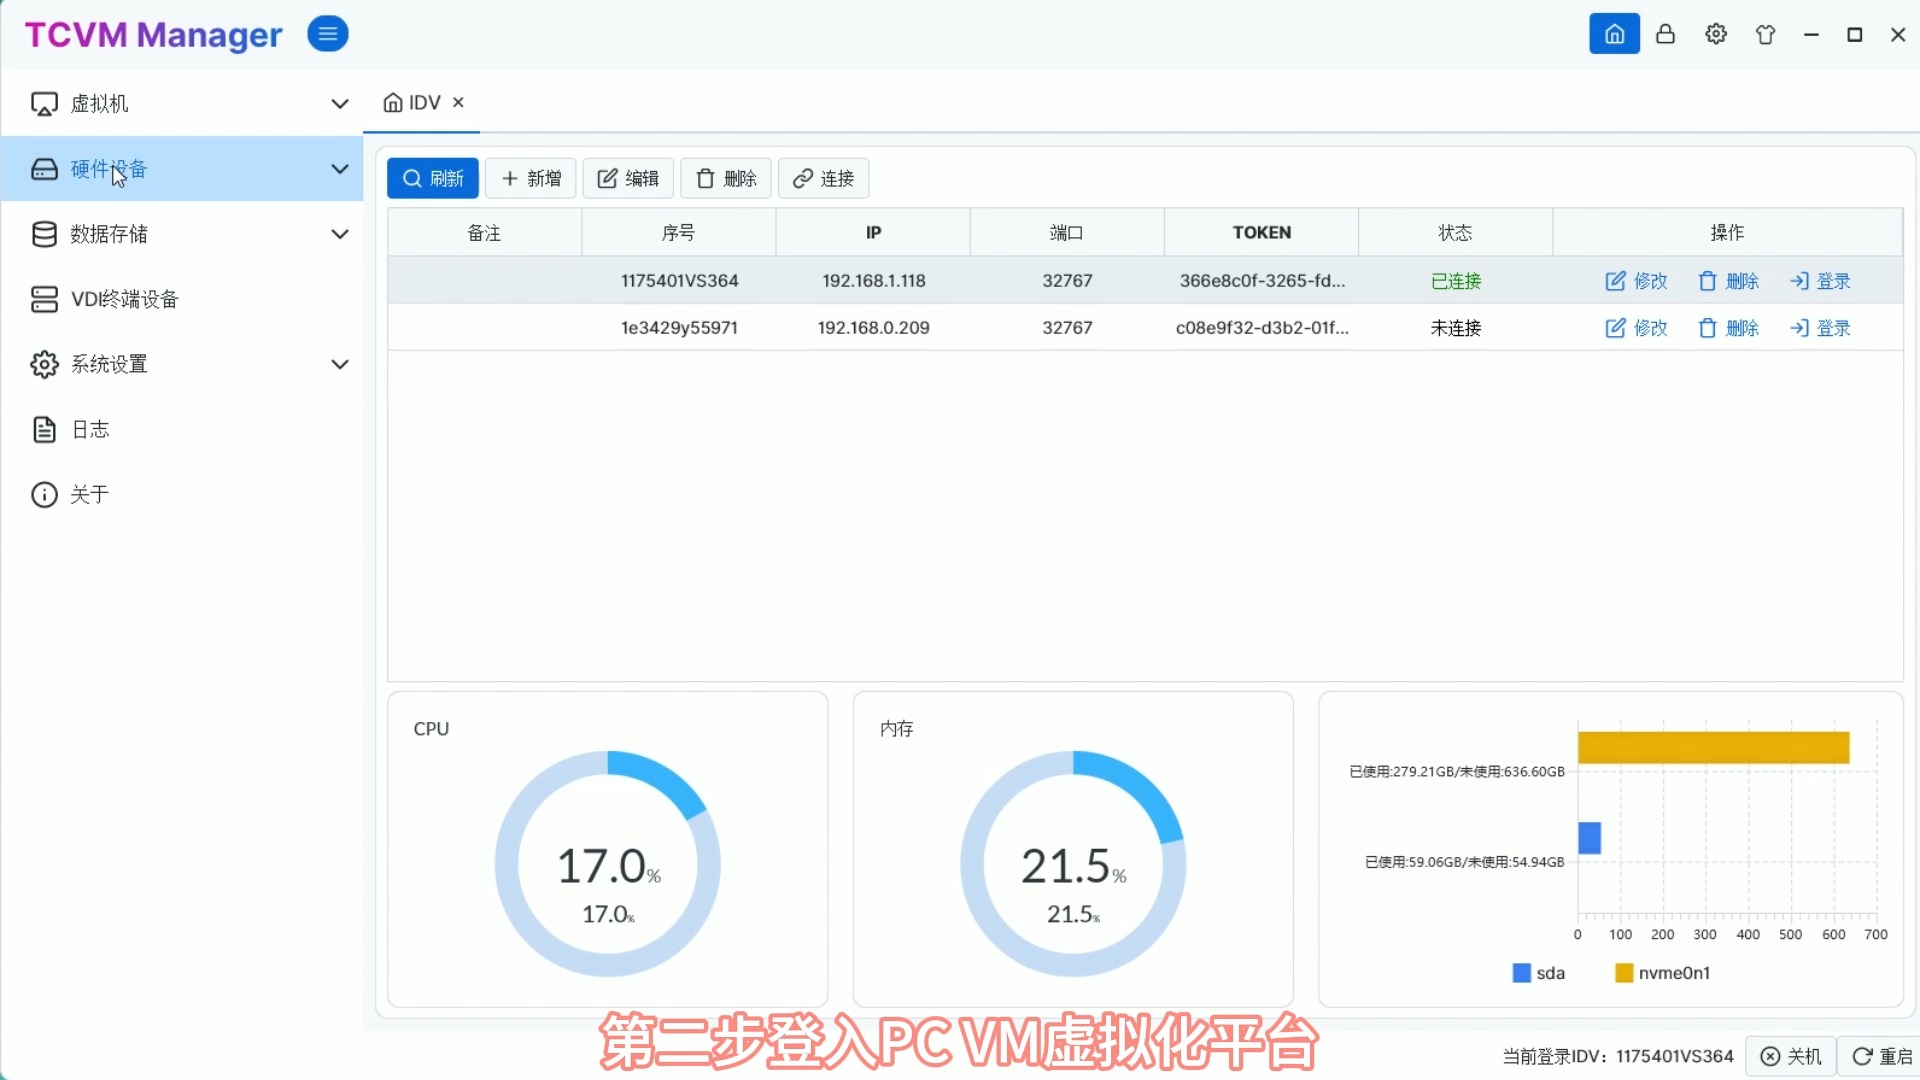Click token cell 366e8c0f-3265-fd...
Image resolution: width=1920 pixels, height=1080 pixels.
pyautogui.click(x=1262, y=281)
